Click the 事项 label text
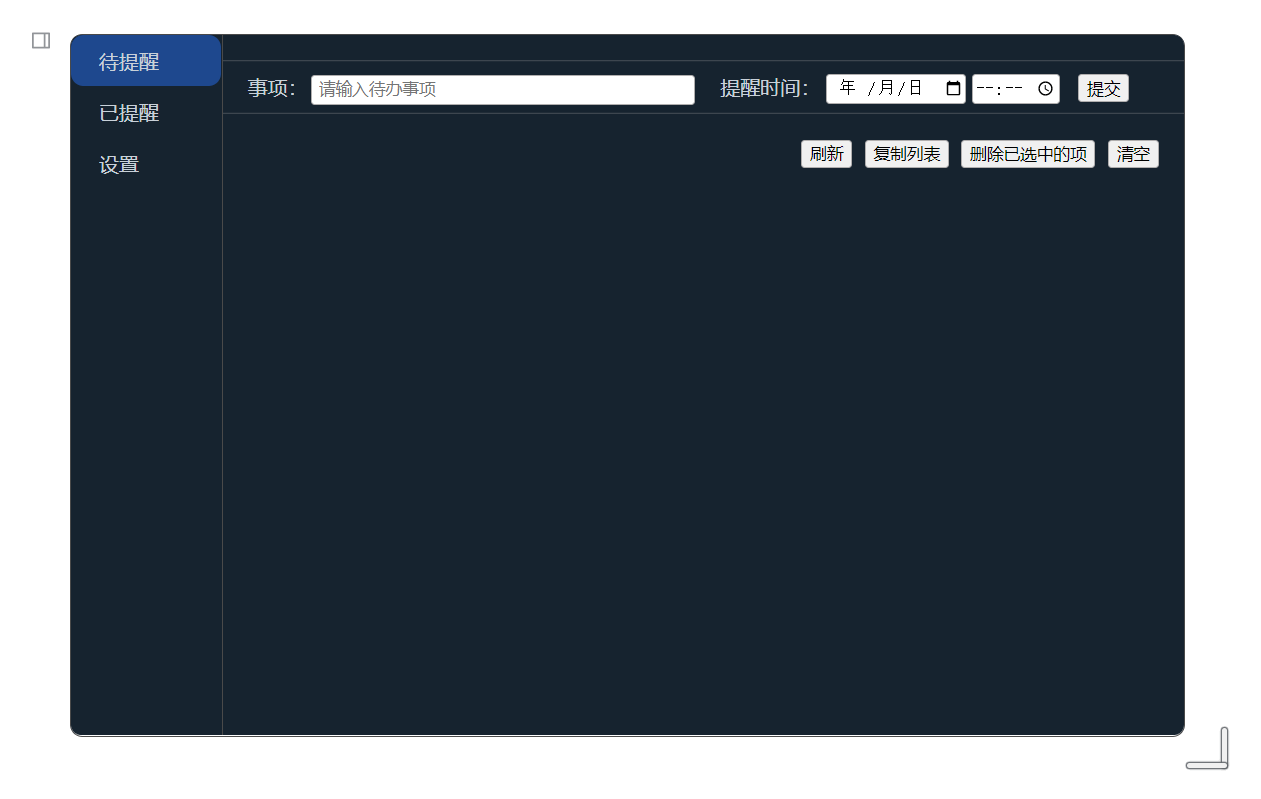 (272, 89)
